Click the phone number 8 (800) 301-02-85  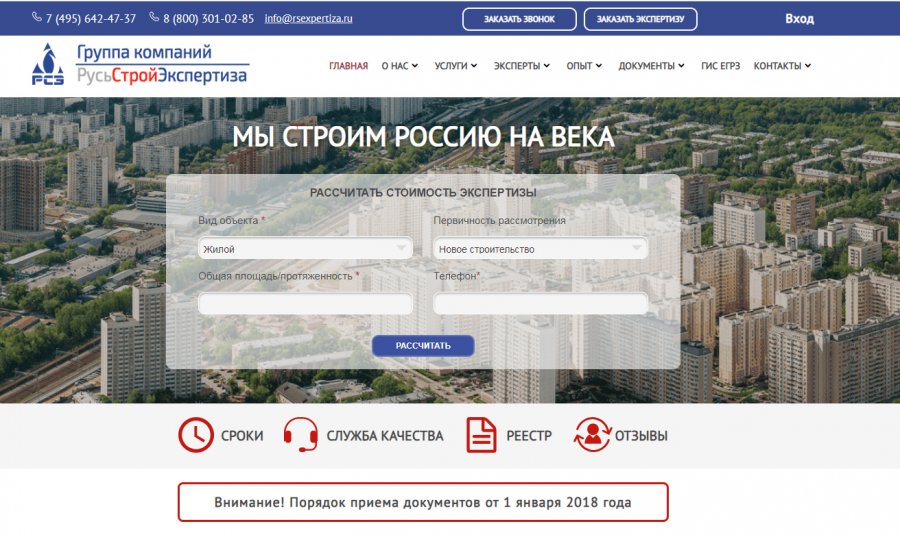(208, 18)
